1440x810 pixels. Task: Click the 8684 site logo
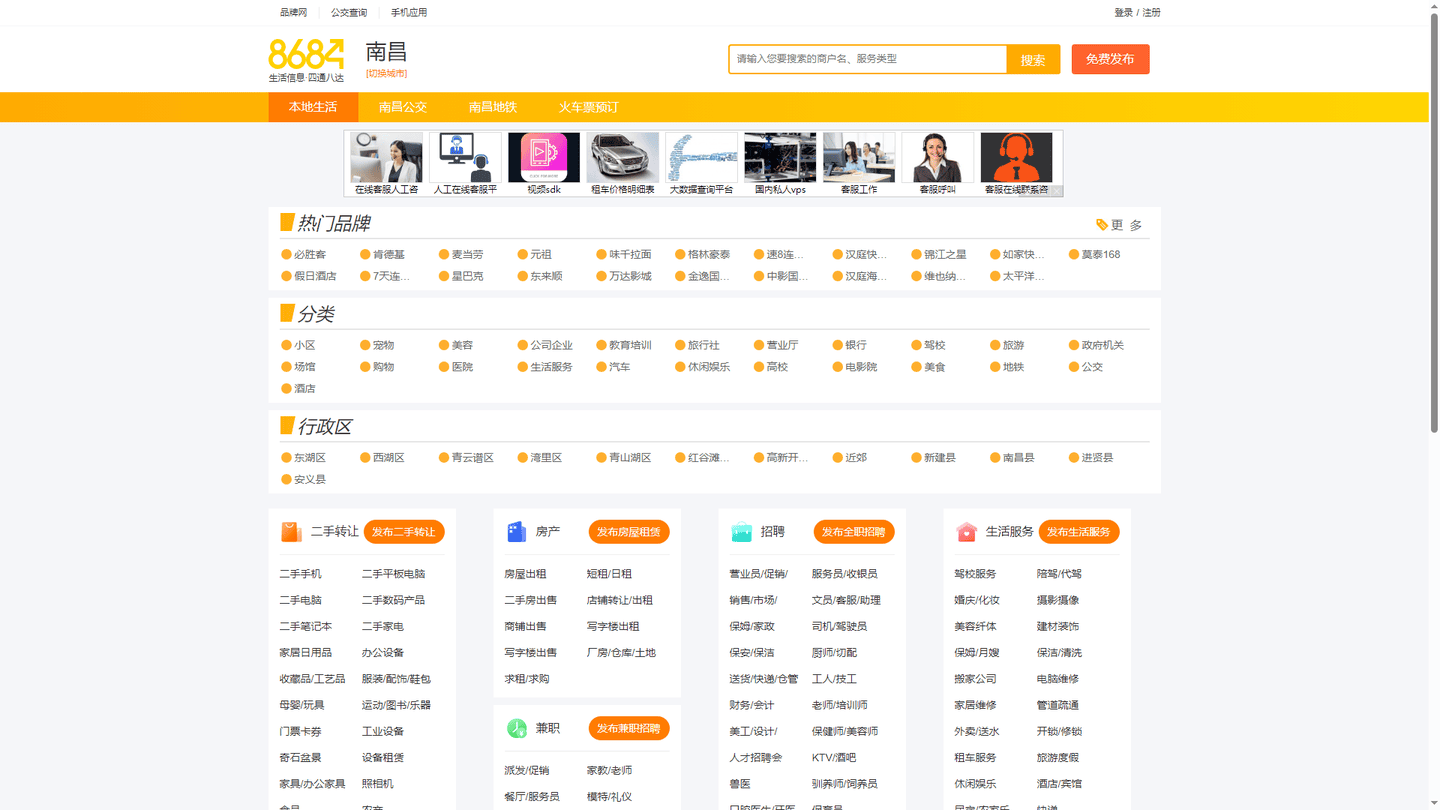coord(306,60)
